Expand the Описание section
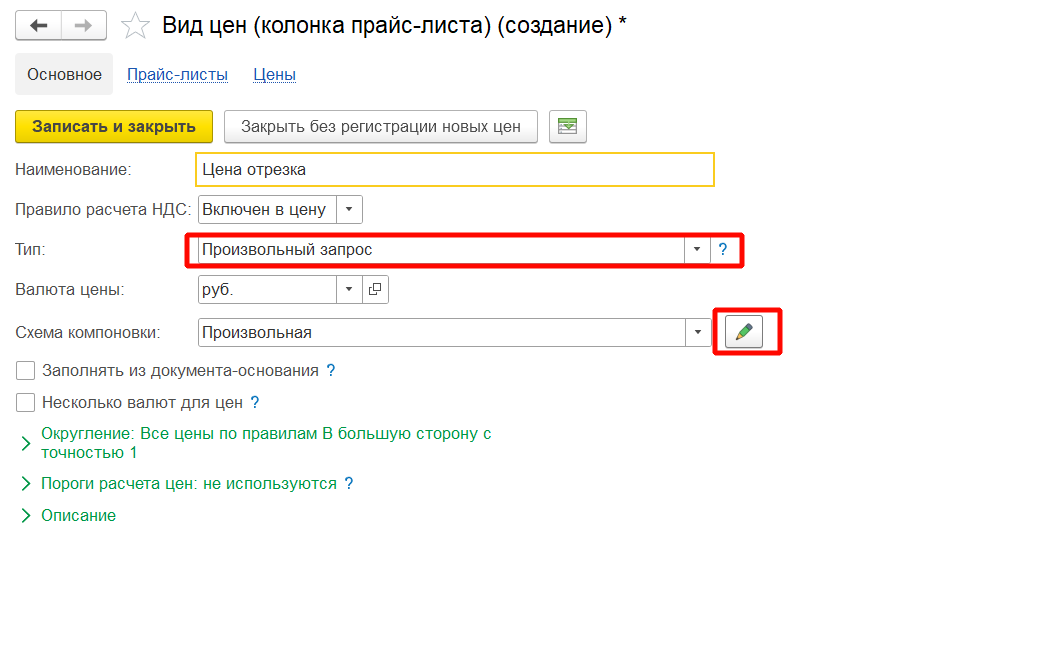This screenshot has width=1056, height=646. pyautogui.click(x=27, y=516)
